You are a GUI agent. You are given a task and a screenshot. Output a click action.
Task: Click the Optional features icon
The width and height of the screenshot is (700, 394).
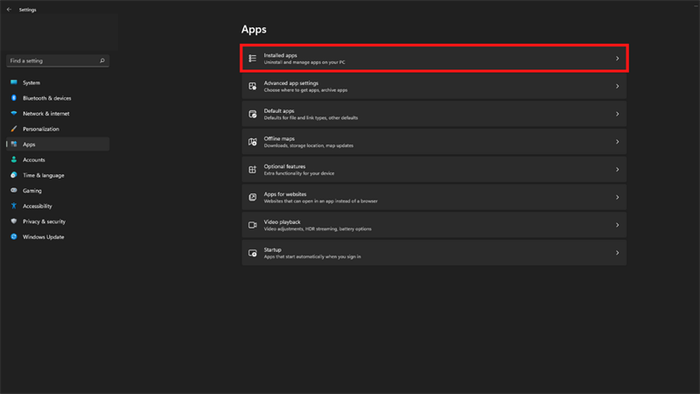tap(253, 170)
